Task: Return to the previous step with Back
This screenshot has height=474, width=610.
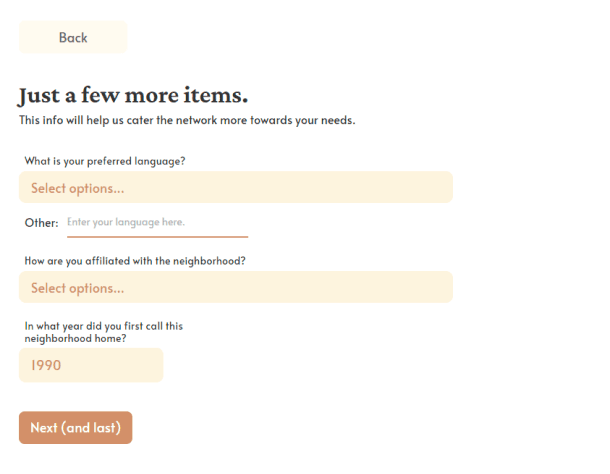Action: pos(73,37)
